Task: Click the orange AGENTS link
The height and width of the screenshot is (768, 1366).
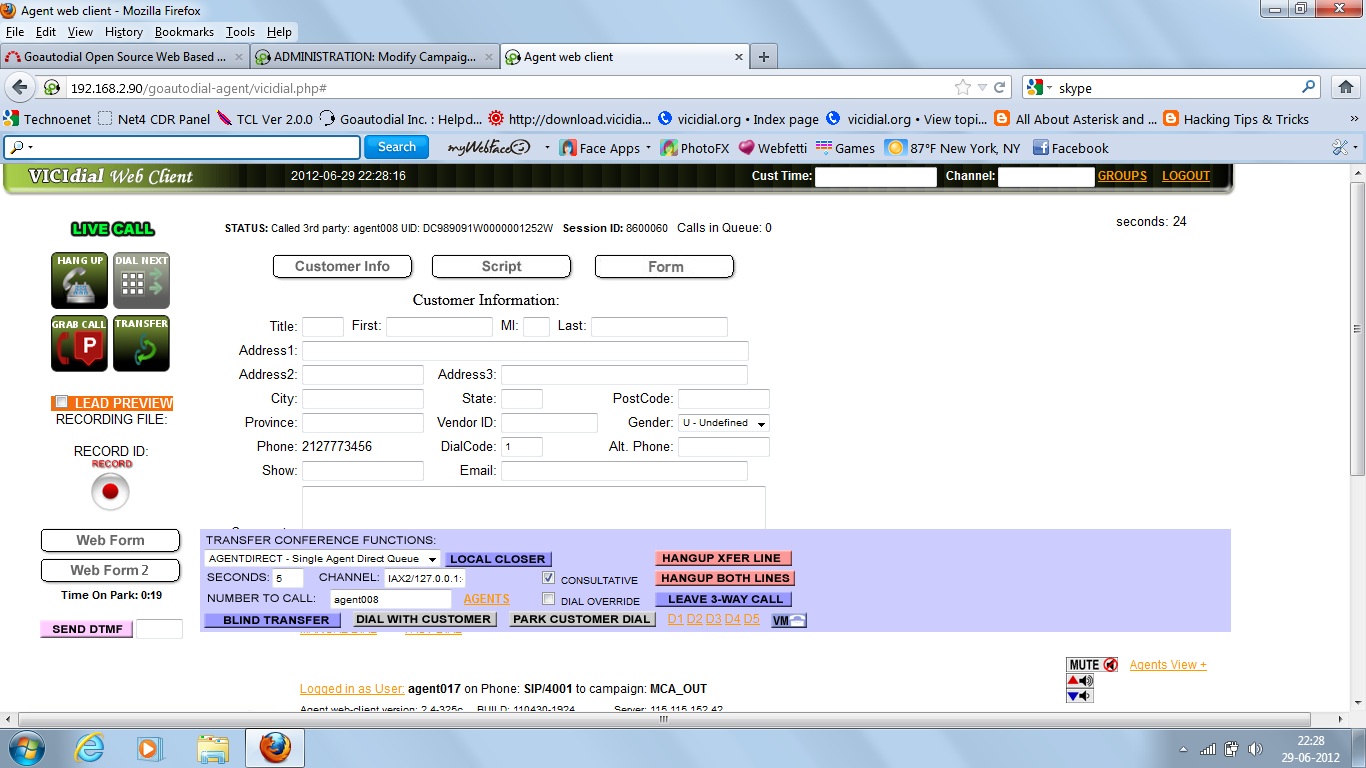Action: 486,599
